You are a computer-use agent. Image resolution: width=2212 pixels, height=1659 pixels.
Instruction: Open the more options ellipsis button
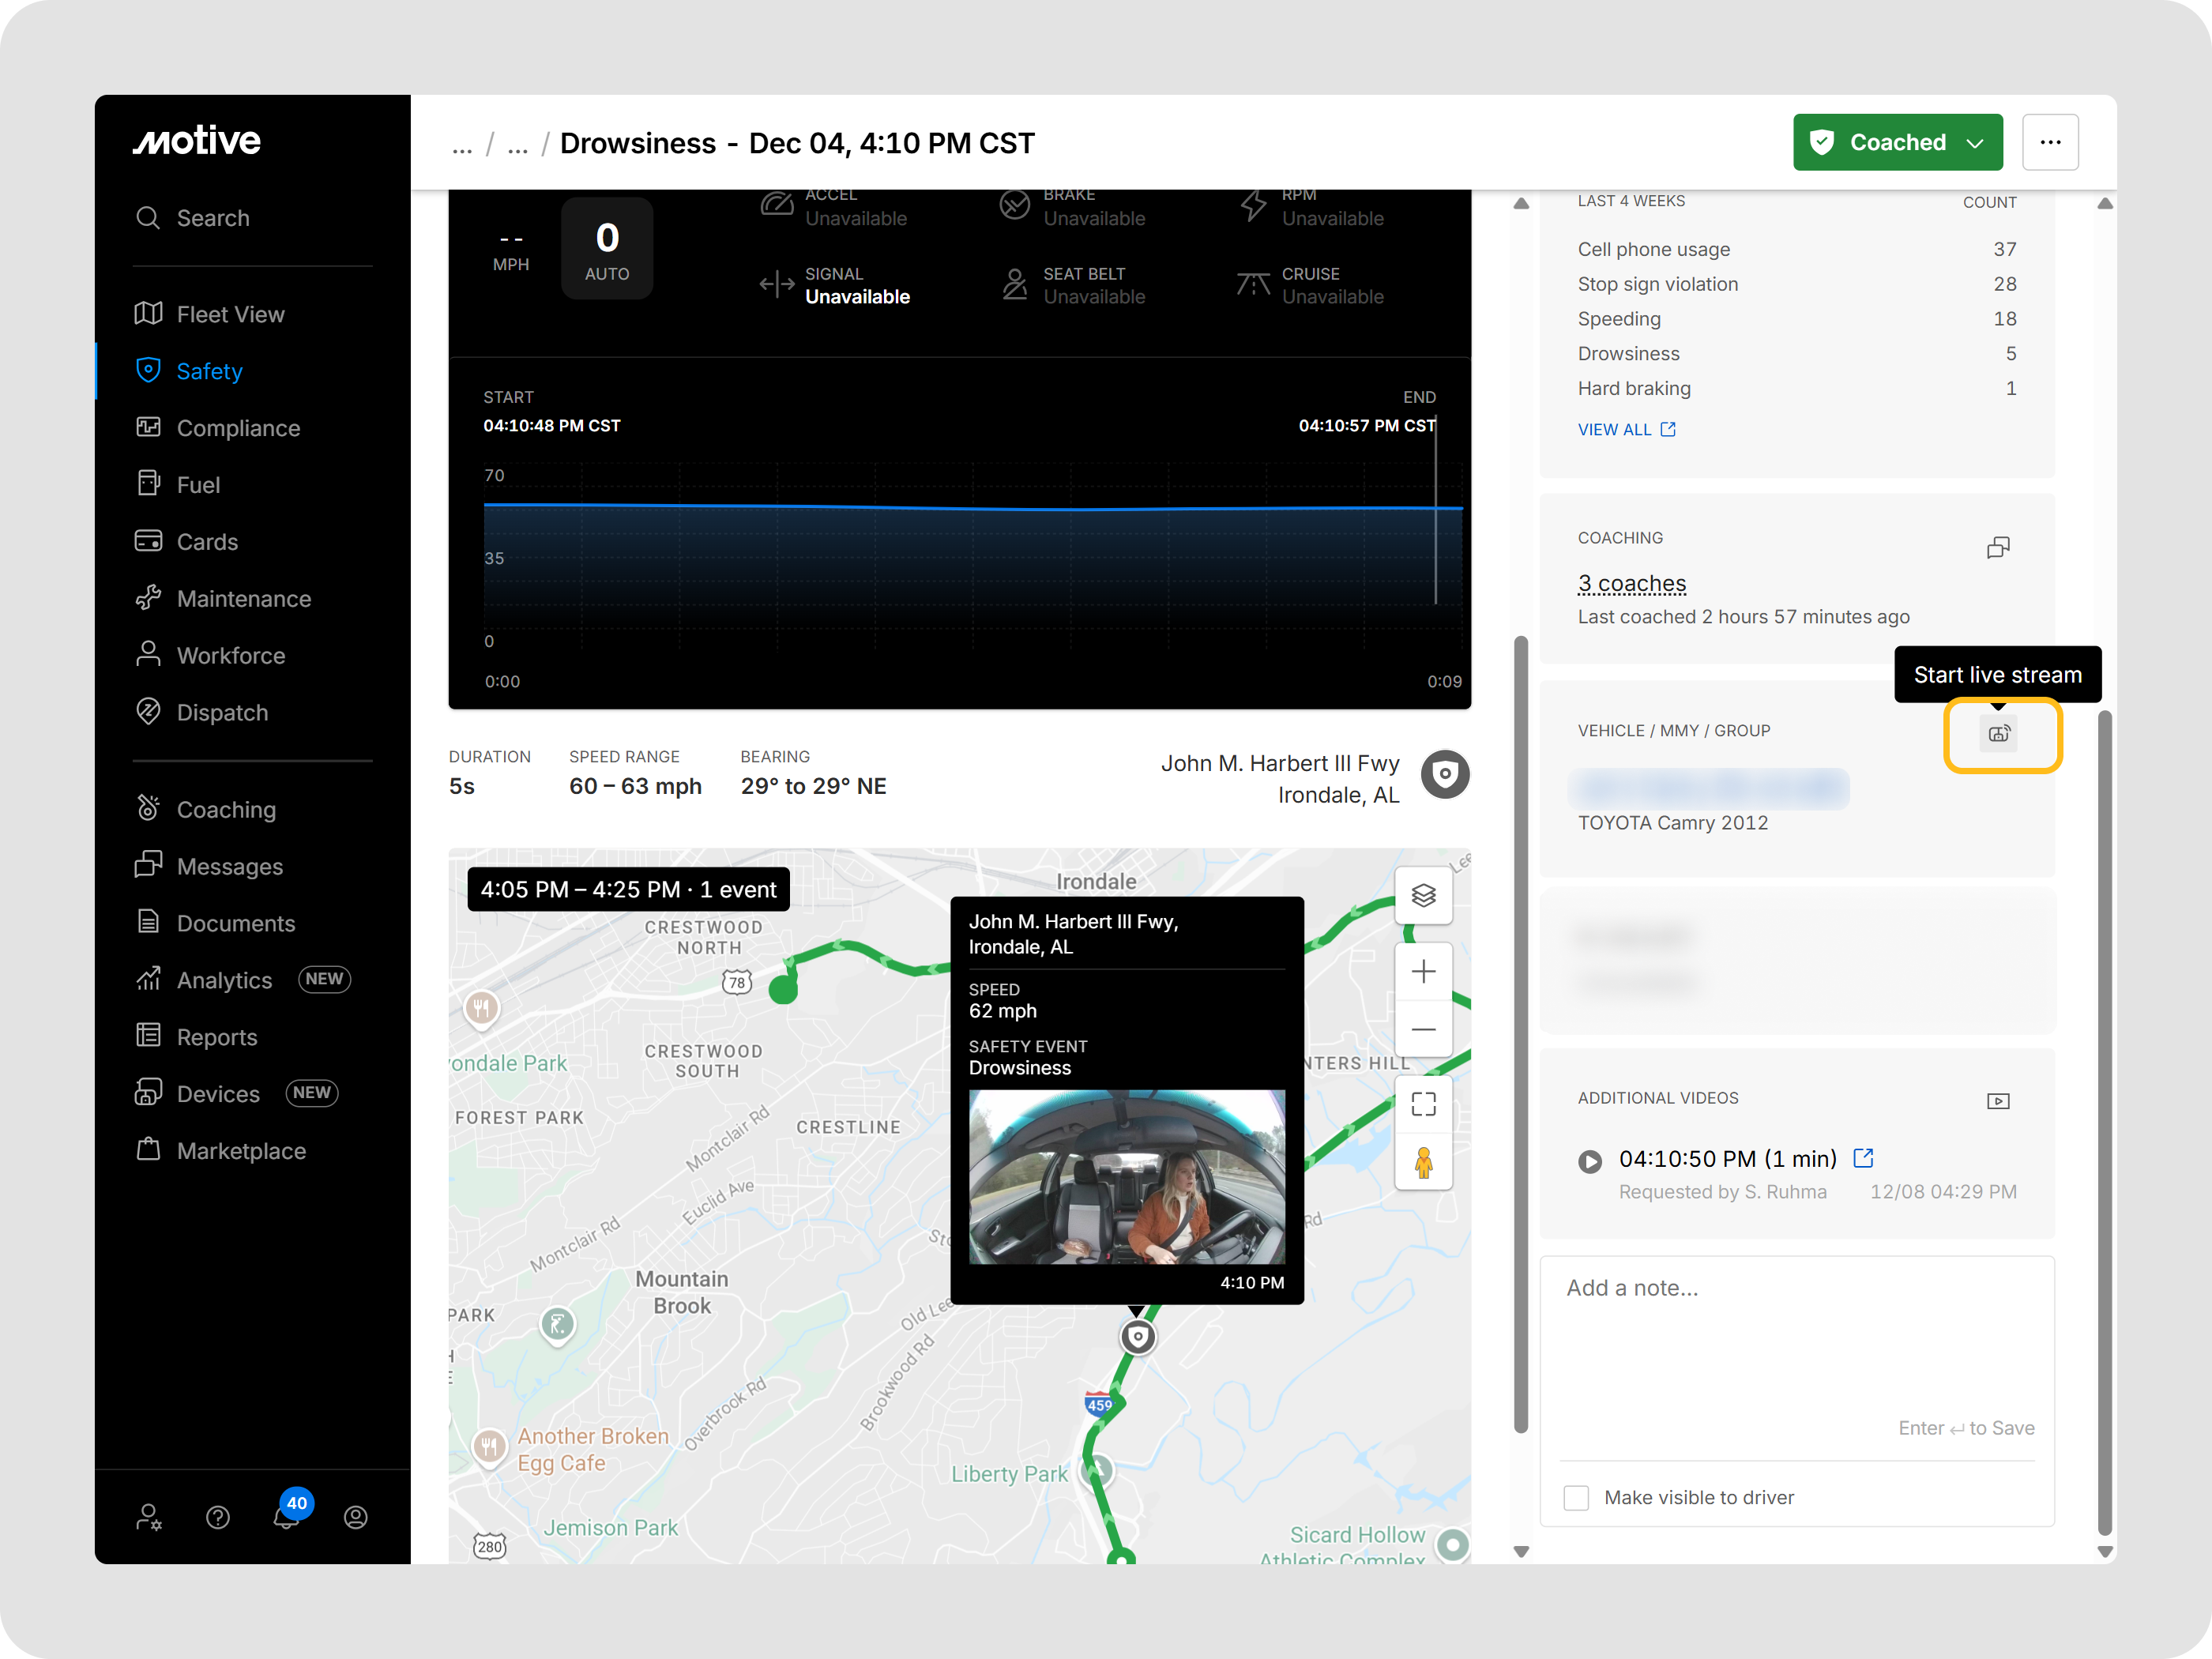tap(2050, 142)
